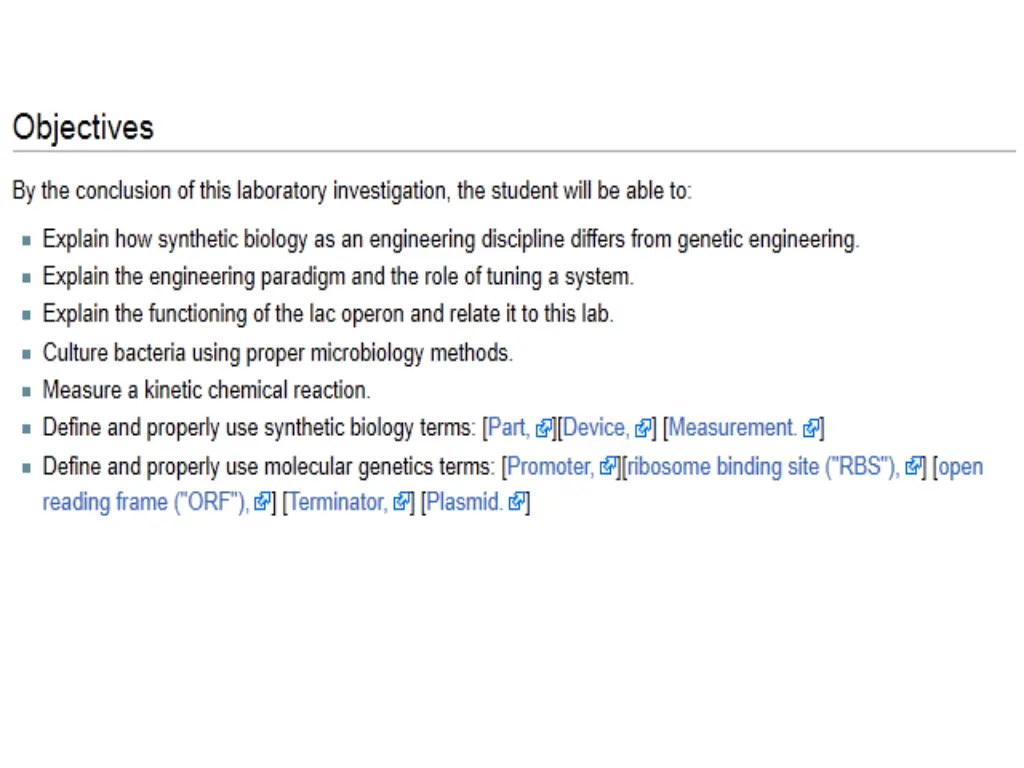Open the Terminator link
Image resolution: width=1024 pixels, height=768 pixels.
click(x=338, y=502)
